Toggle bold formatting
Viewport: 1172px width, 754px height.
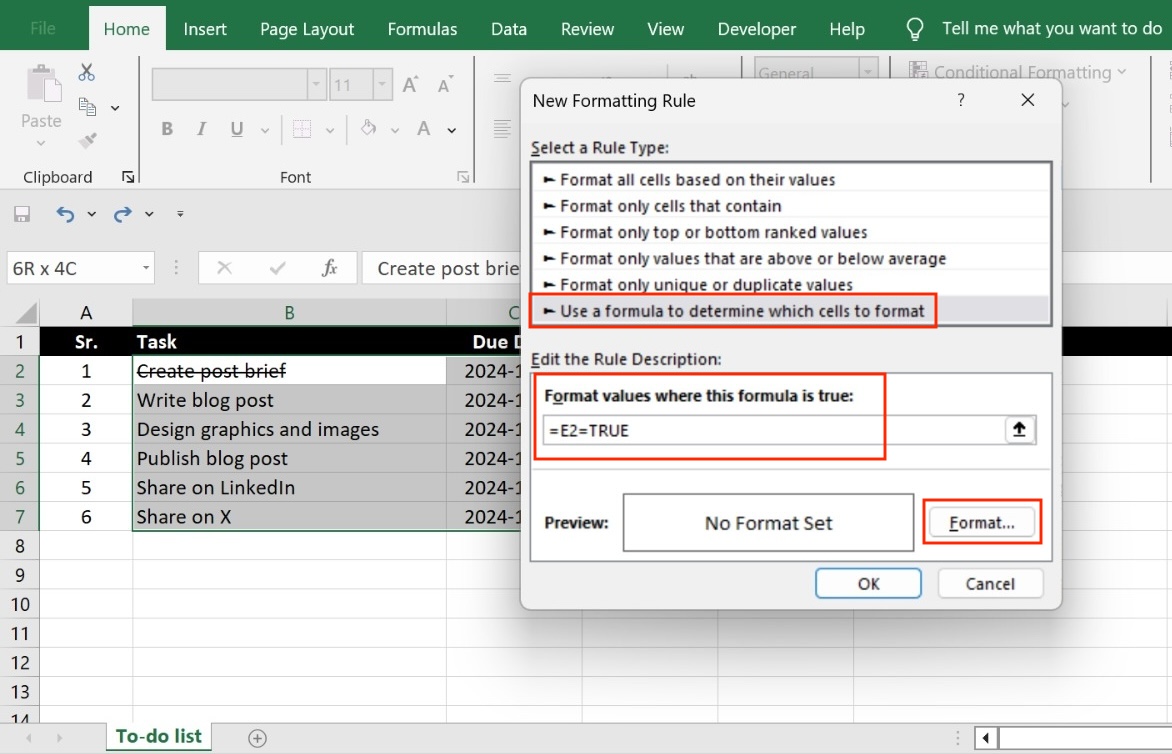point(166,129)
